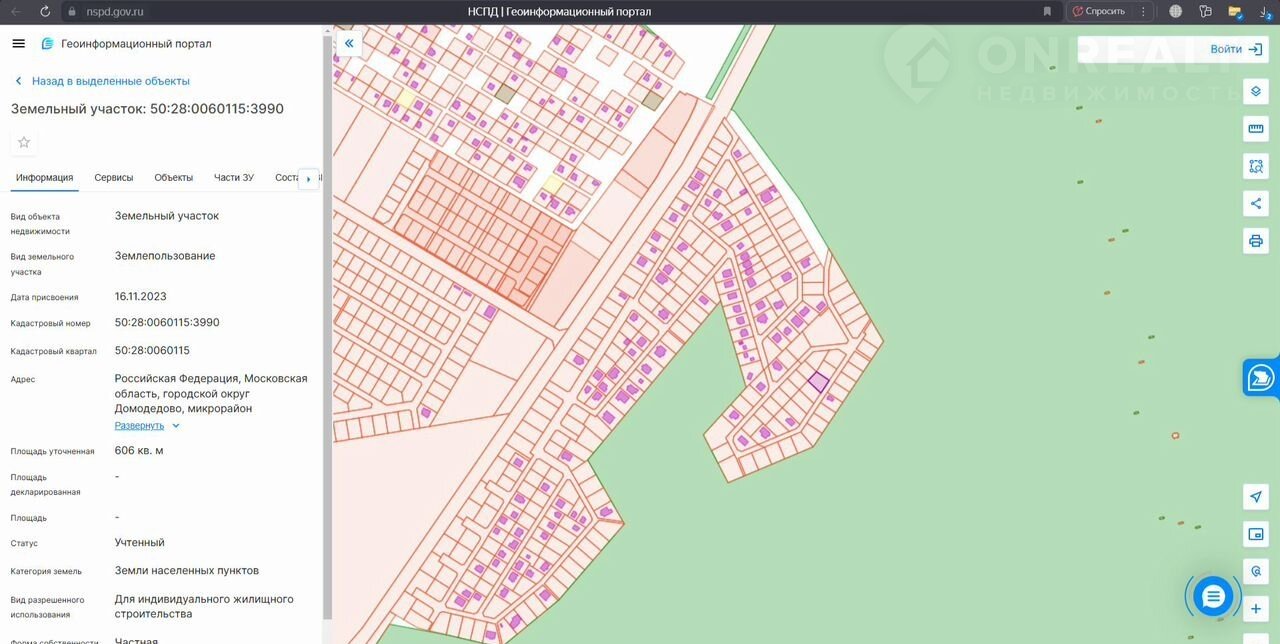Go to my location on map
The image size is (1280, 644).
click(x=1256, y=497)
